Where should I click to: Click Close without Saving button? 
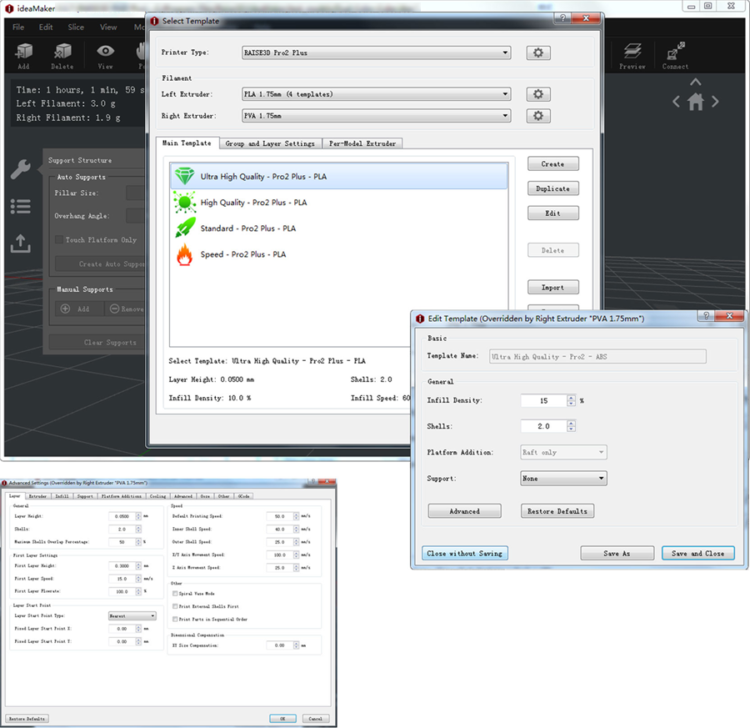[x=464, y=553]
